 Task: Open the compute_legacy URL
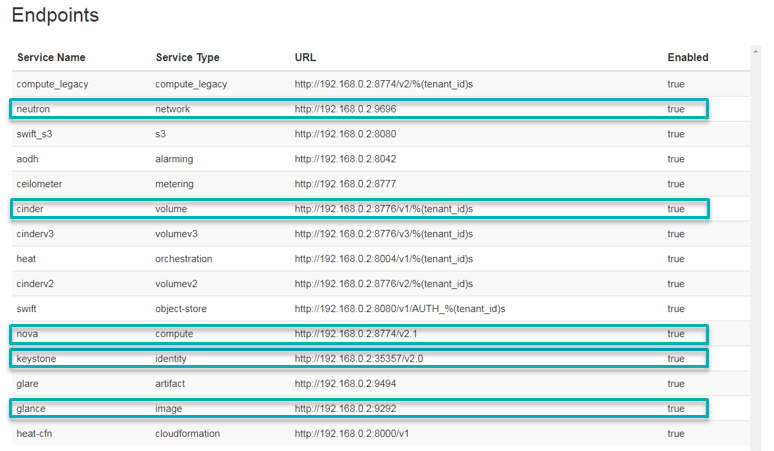point(383,84)
